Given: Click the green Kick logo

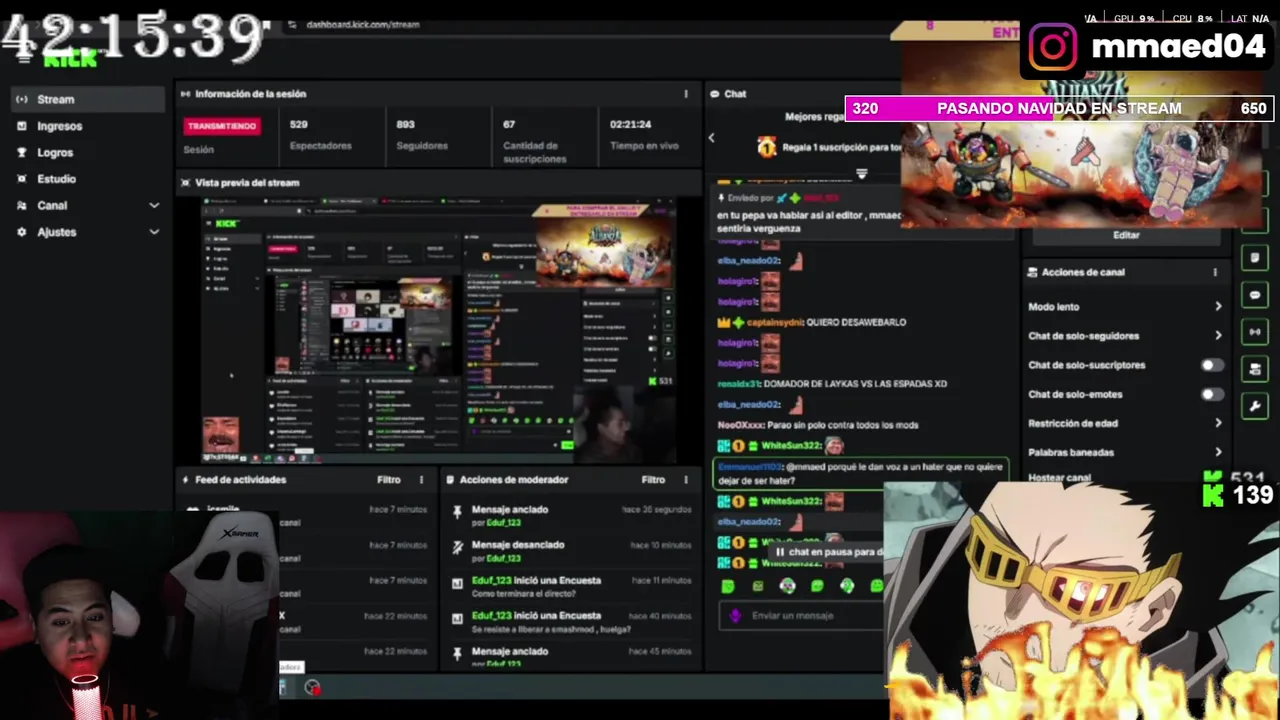Looking at the screenshot, I should [70, 60].
